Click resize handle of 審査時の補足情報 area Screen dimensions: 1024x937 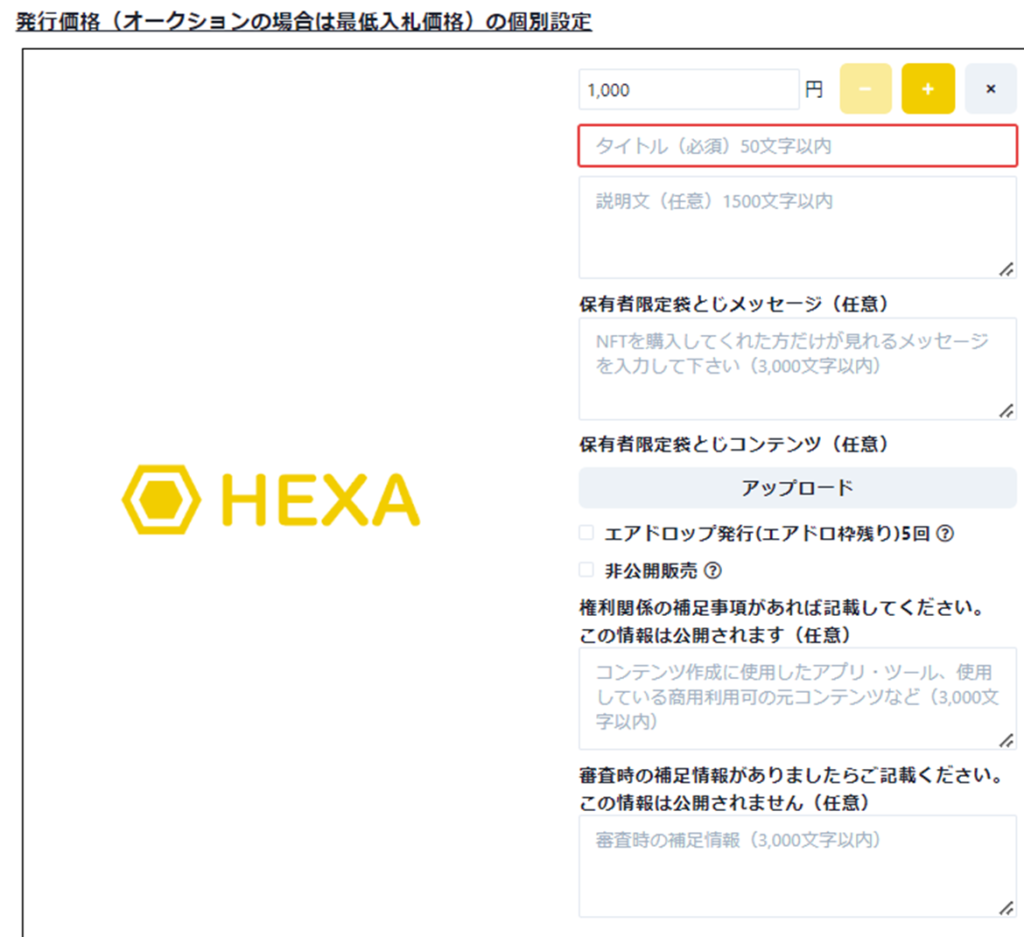[1006, 908]
